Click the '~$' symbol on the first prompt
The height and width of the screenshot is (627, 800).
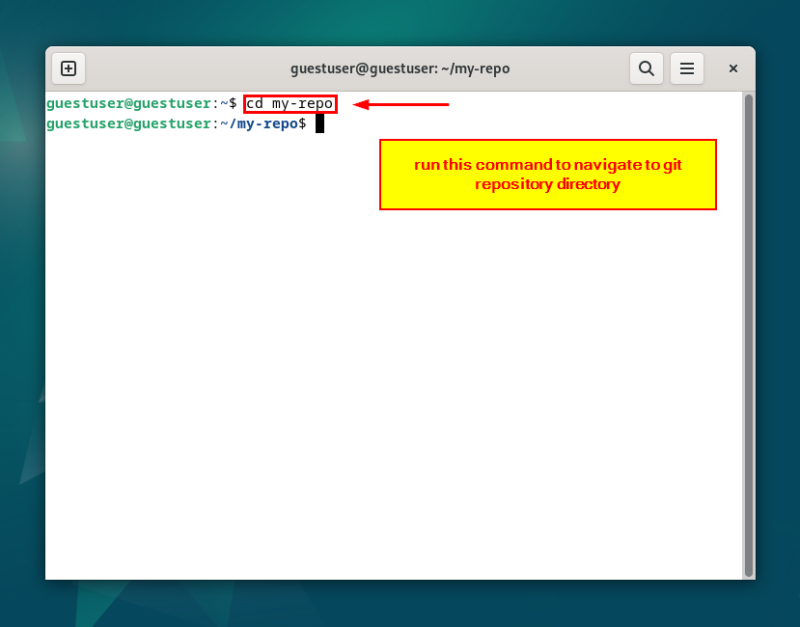pos(229,103)
